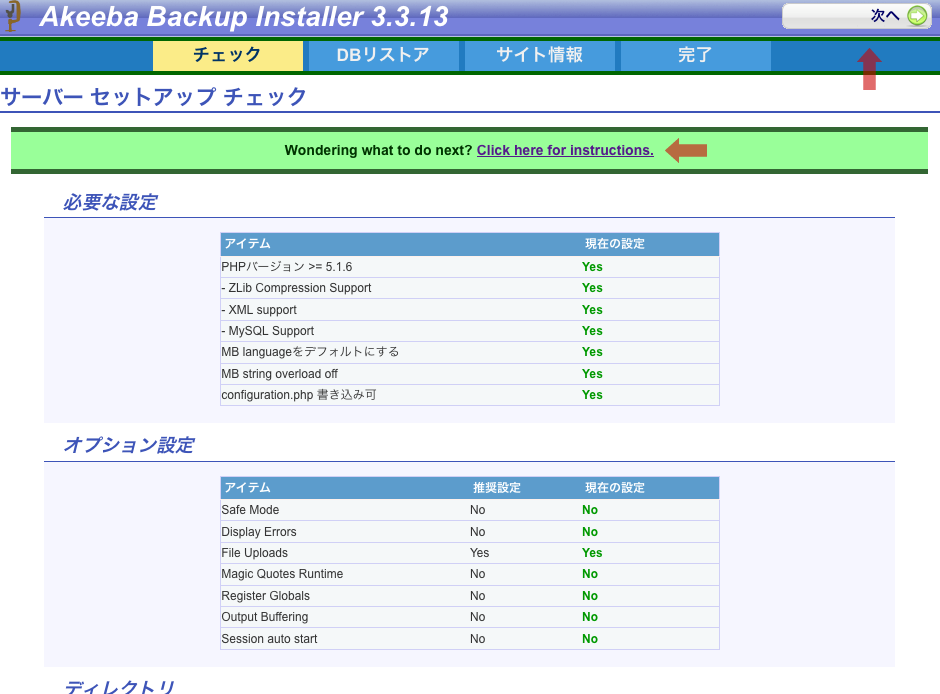Click the サーバー セットアップ チェック page title
The height and width of the screenshot is (694, 940).
tap(154, 97)
